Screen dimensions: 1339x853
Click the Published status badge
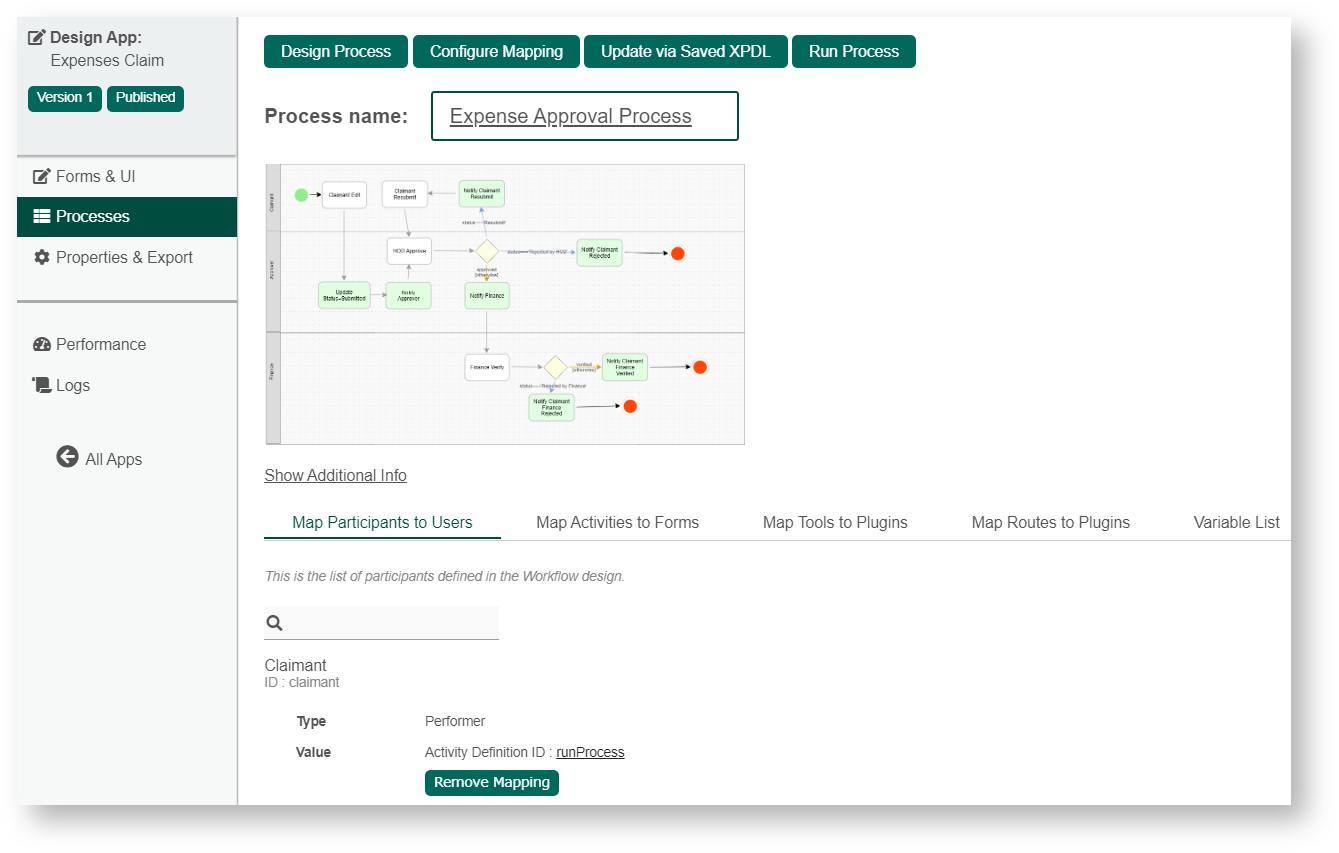point(145,98)
